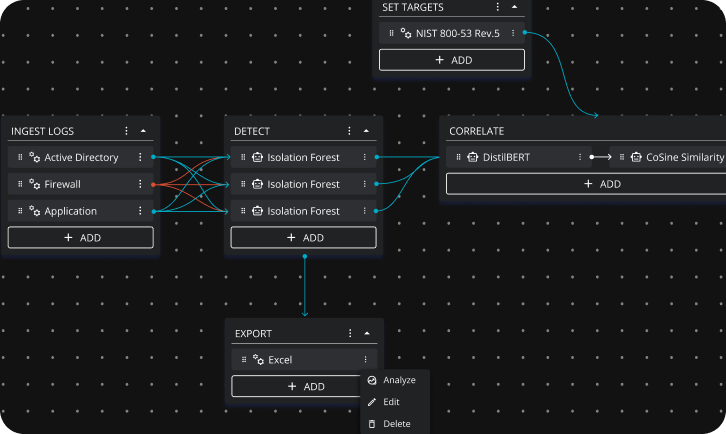Click the CoSine Similarity model icon
Viewport: 726px width, 434px height.
[636, 158]
